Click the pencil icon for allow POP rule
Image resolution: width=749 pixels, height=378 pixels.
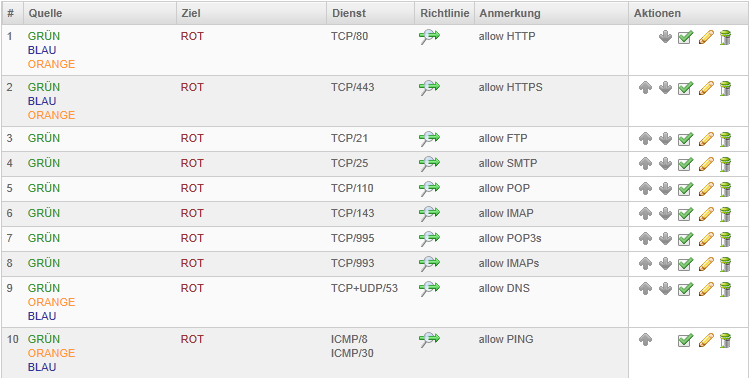pyautogui.click(x=706, y=189)
